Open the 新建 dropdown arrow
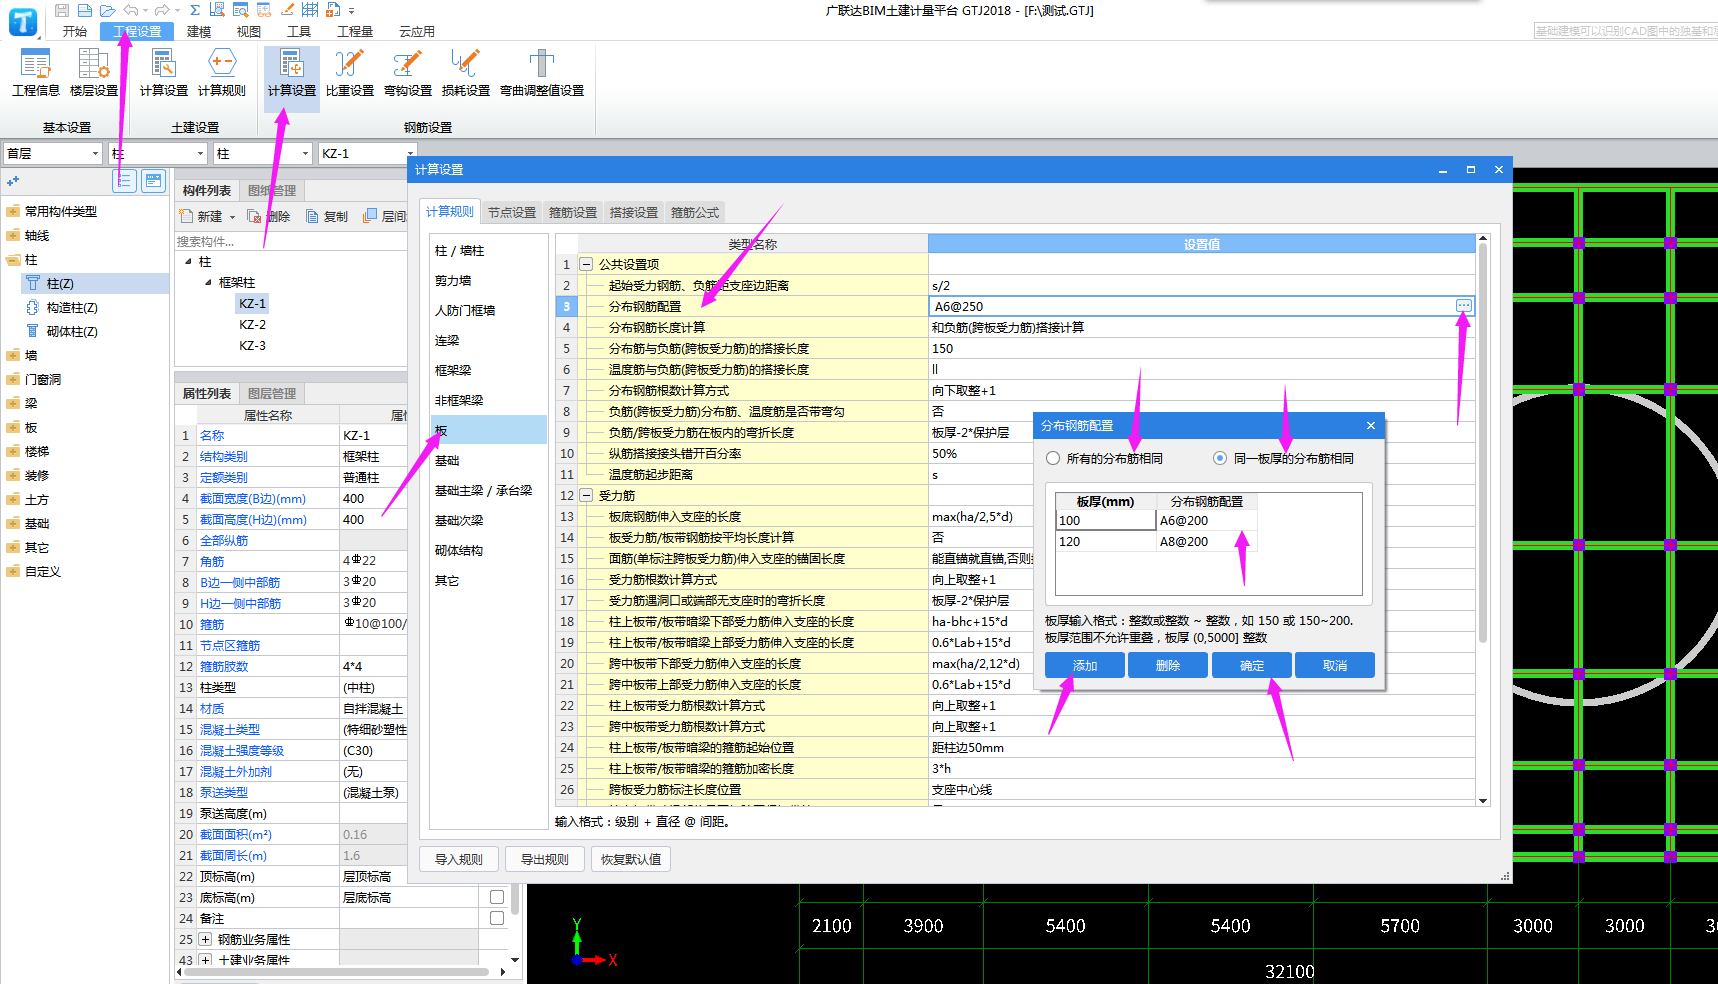 point(232,217)
